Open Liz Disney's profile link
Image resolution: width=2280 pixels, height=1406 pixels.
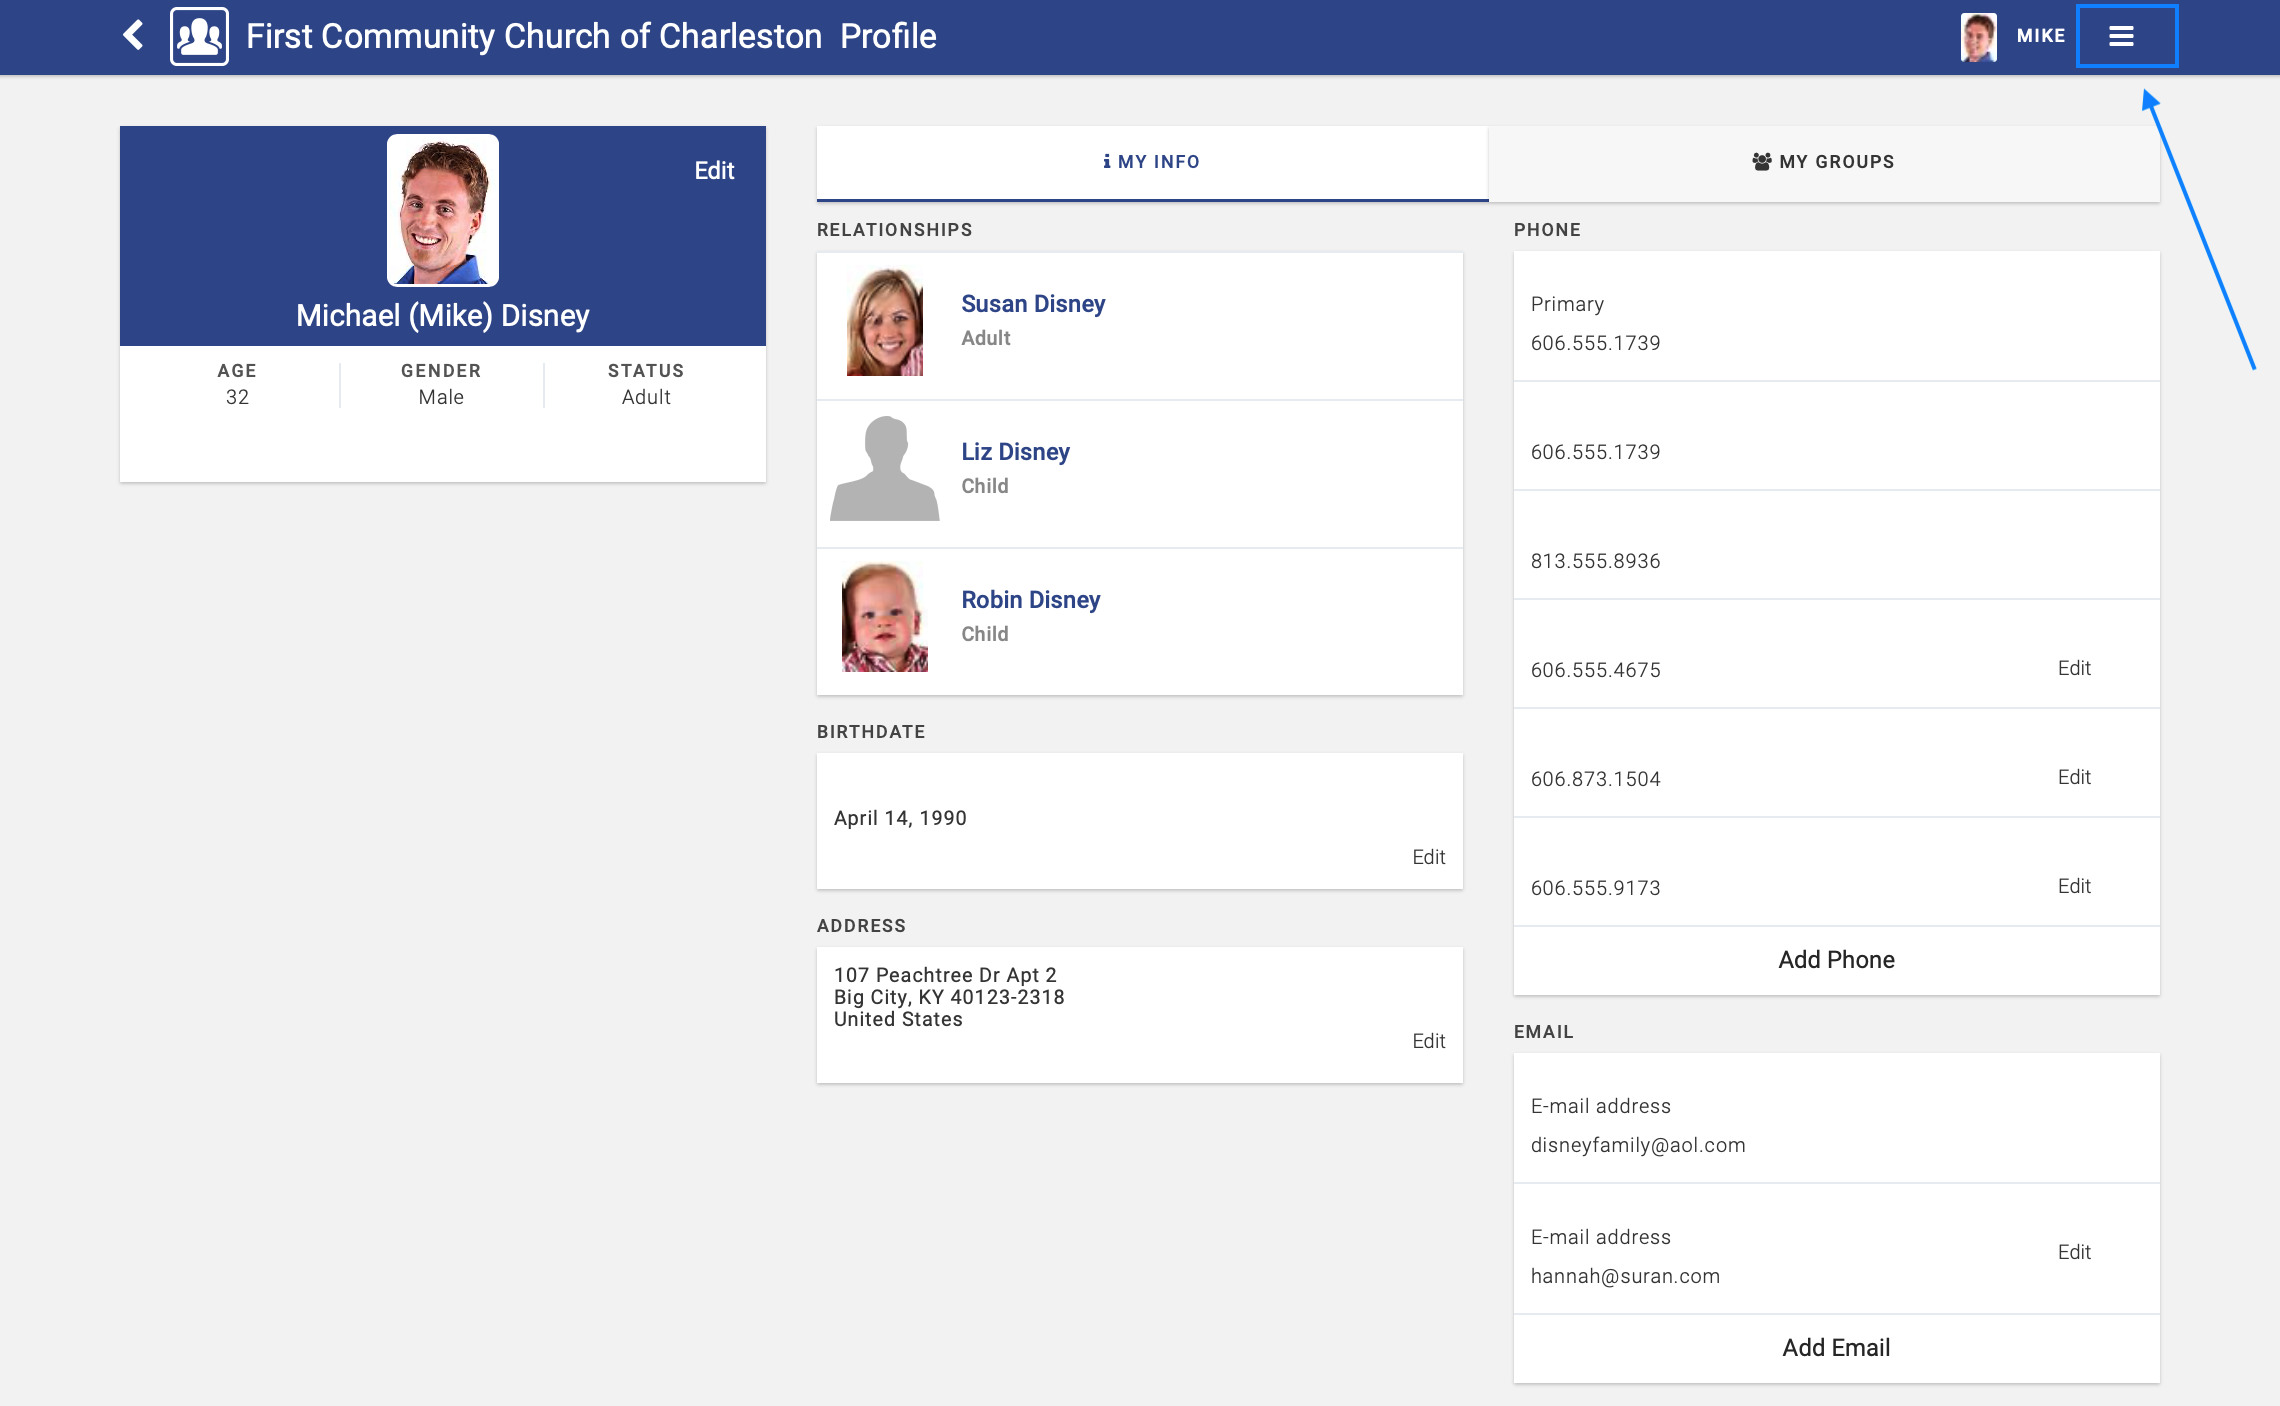[1015, 452]
